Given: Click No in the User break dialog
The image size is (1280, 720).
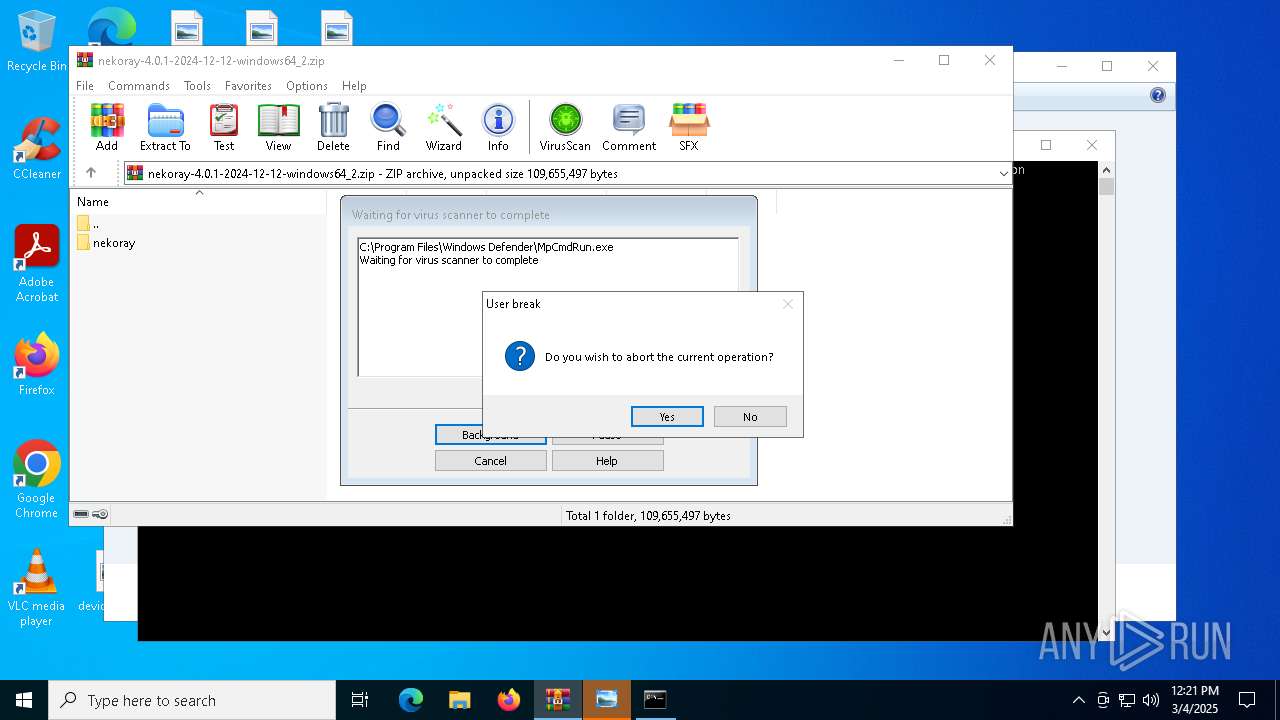Looking at the screenshot, I should (750, 417).
